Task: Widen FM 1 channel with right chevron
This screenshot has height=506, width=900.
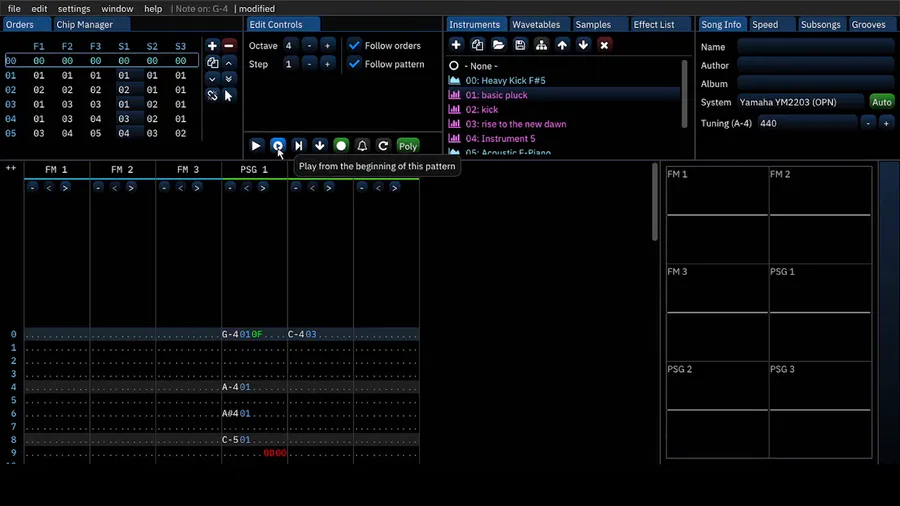Action: 65,188
